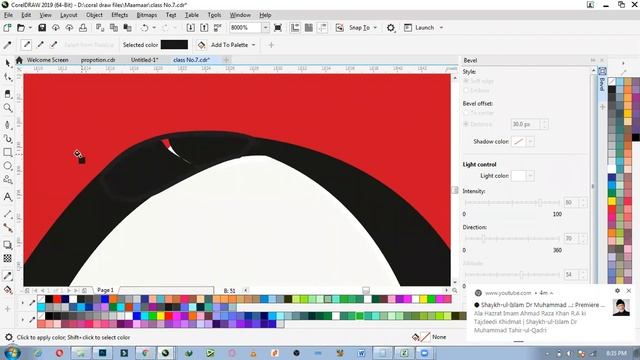
Task: Select the Emboss style radio button
Action: coord(466,90)
